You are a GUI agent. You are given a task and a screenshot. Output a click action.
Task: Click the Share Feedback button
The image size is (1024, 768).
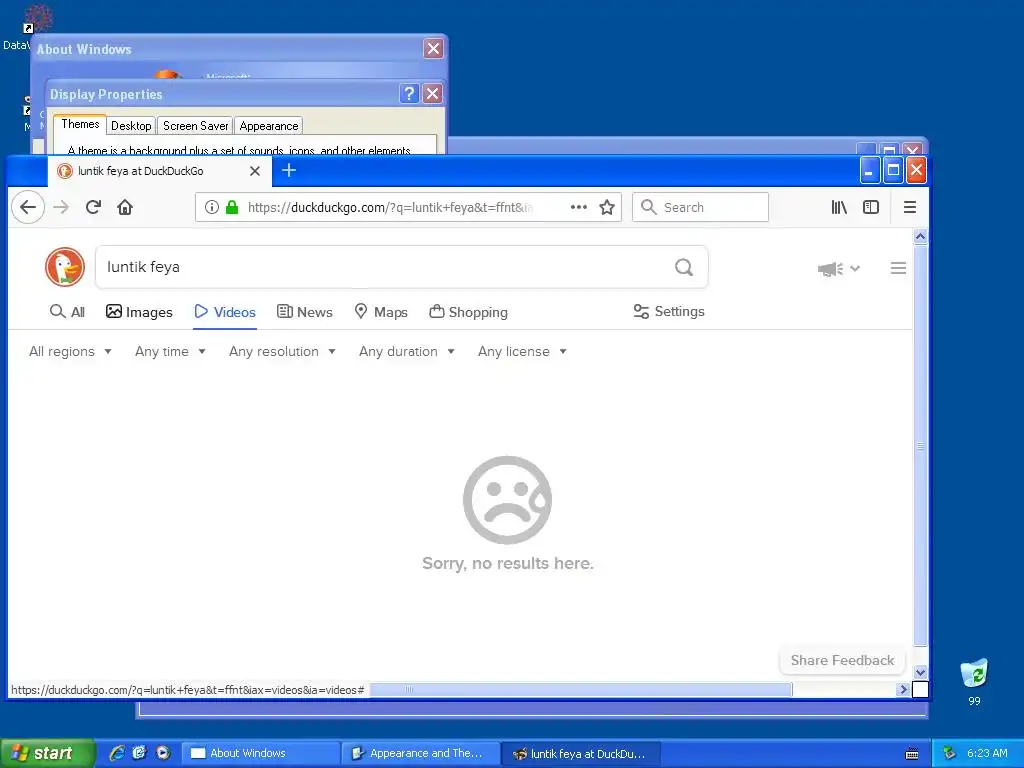(842, 660)
